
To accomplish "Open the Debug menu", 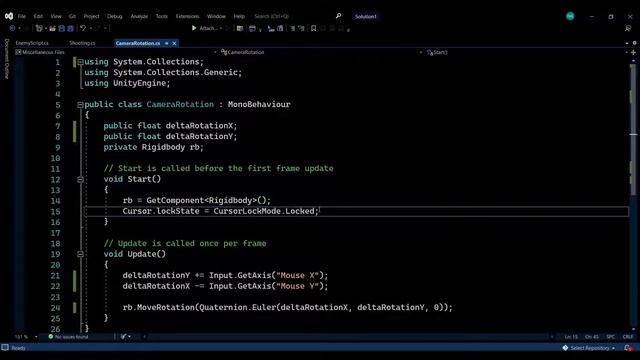I will pos(115,16).
